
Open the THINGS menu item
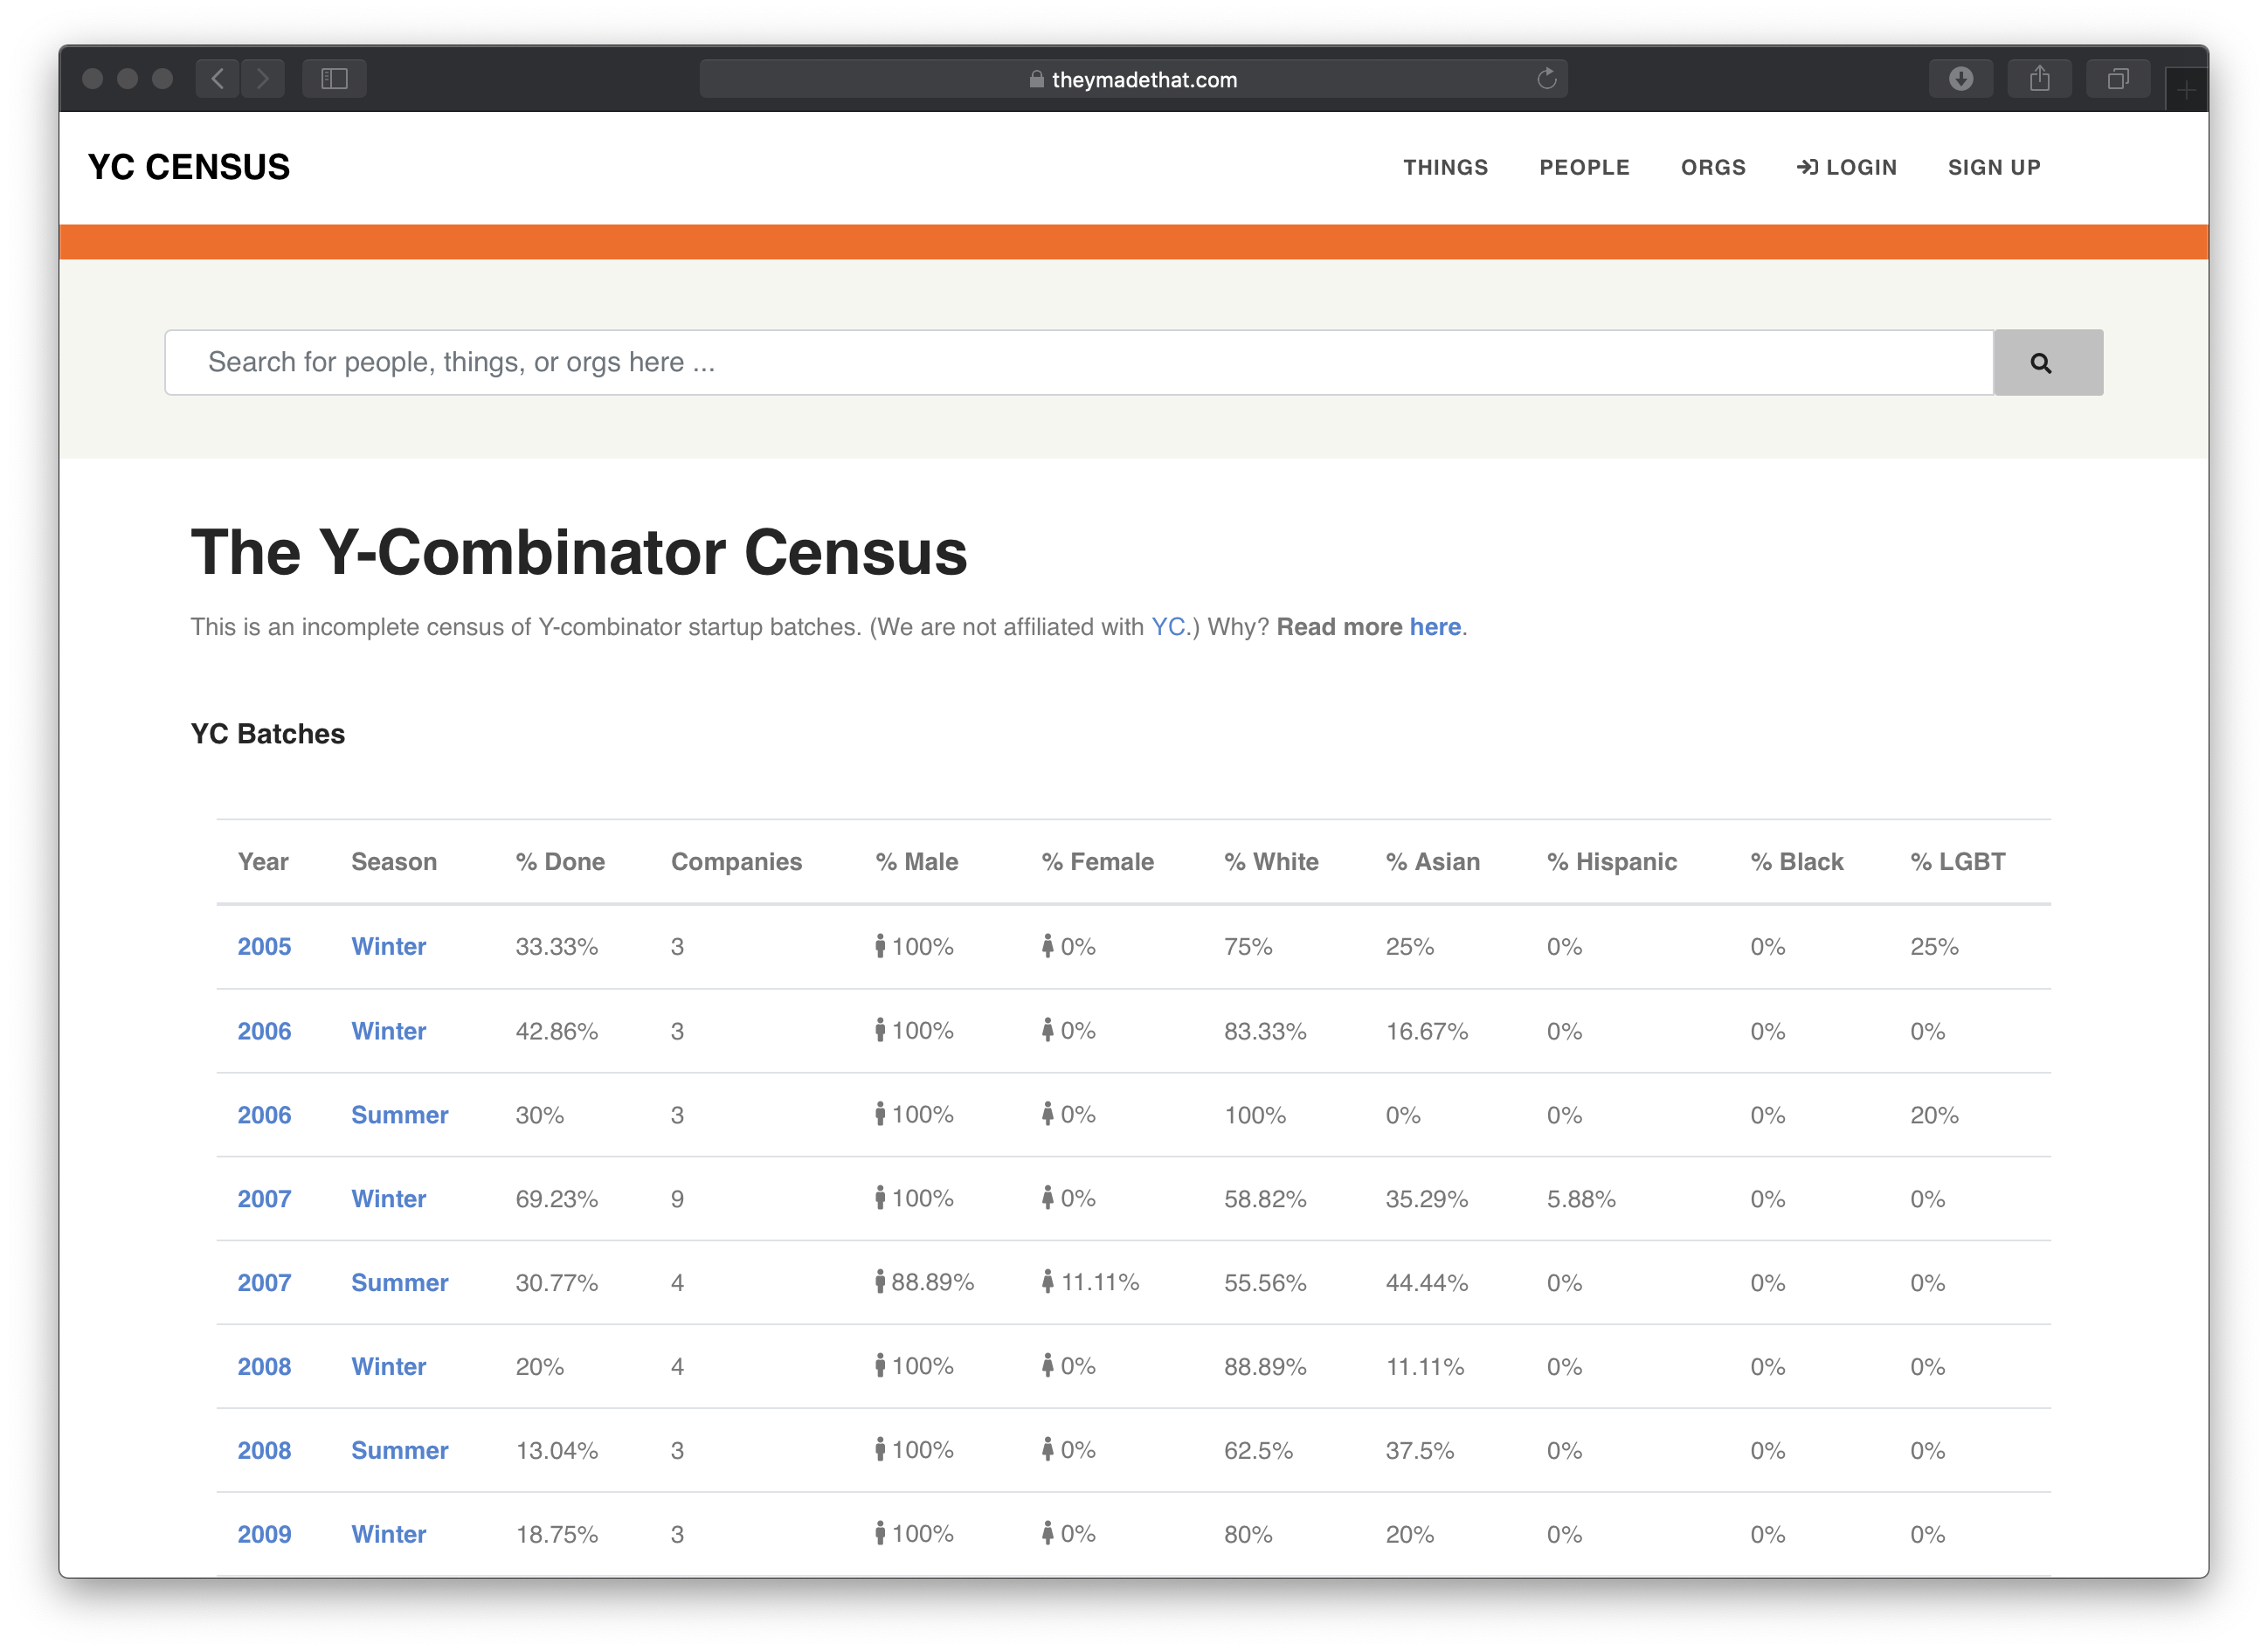(1445, 167)
